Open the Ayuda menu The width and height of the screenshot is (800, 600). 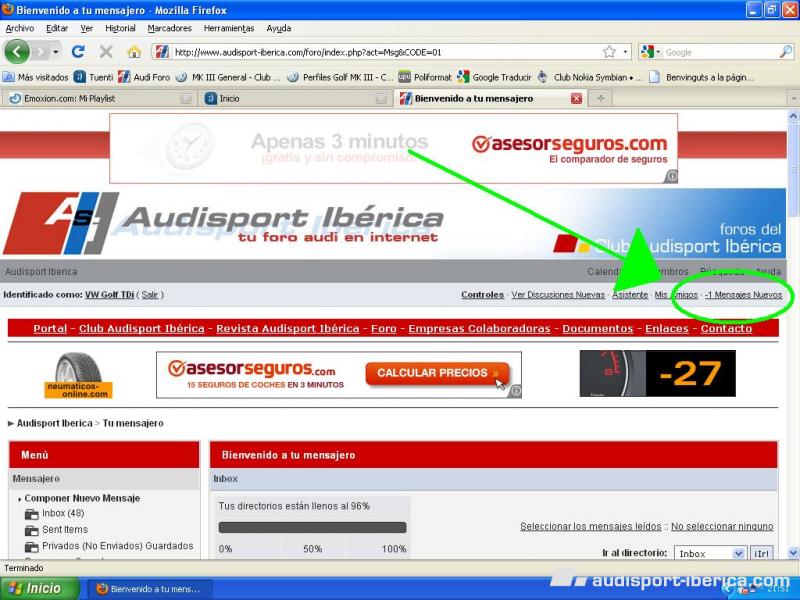coord(279,28)
